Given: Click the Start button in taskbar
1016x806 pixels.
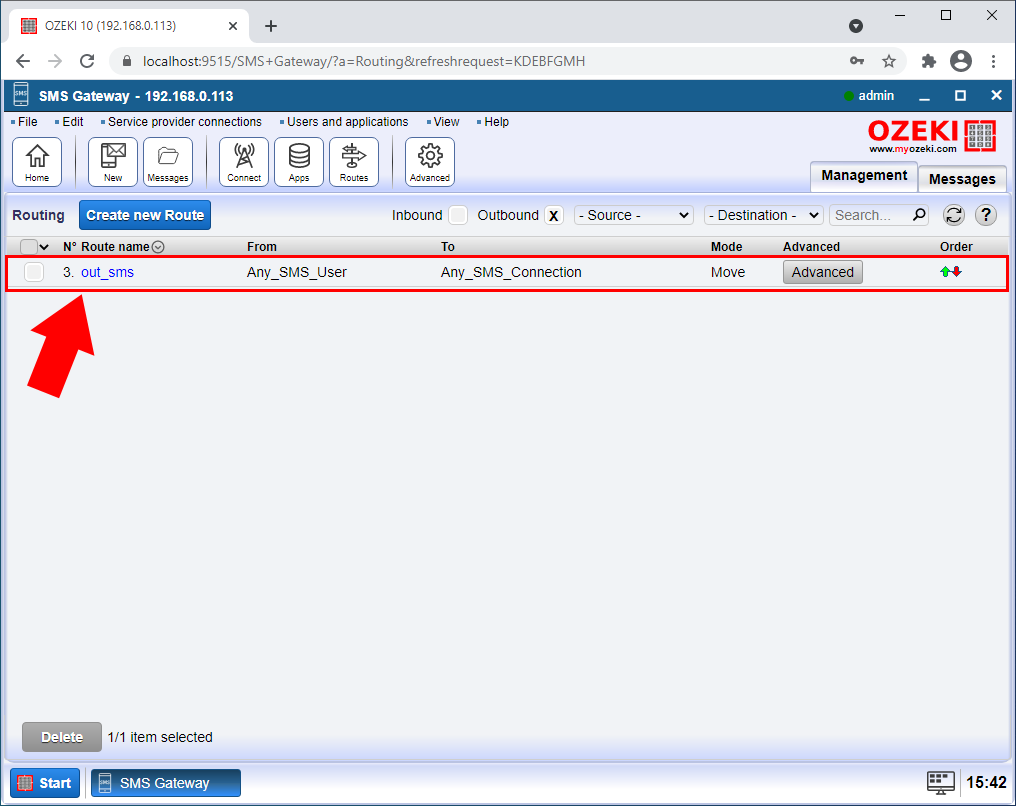Looking at the screenshot, I should 45,783.
